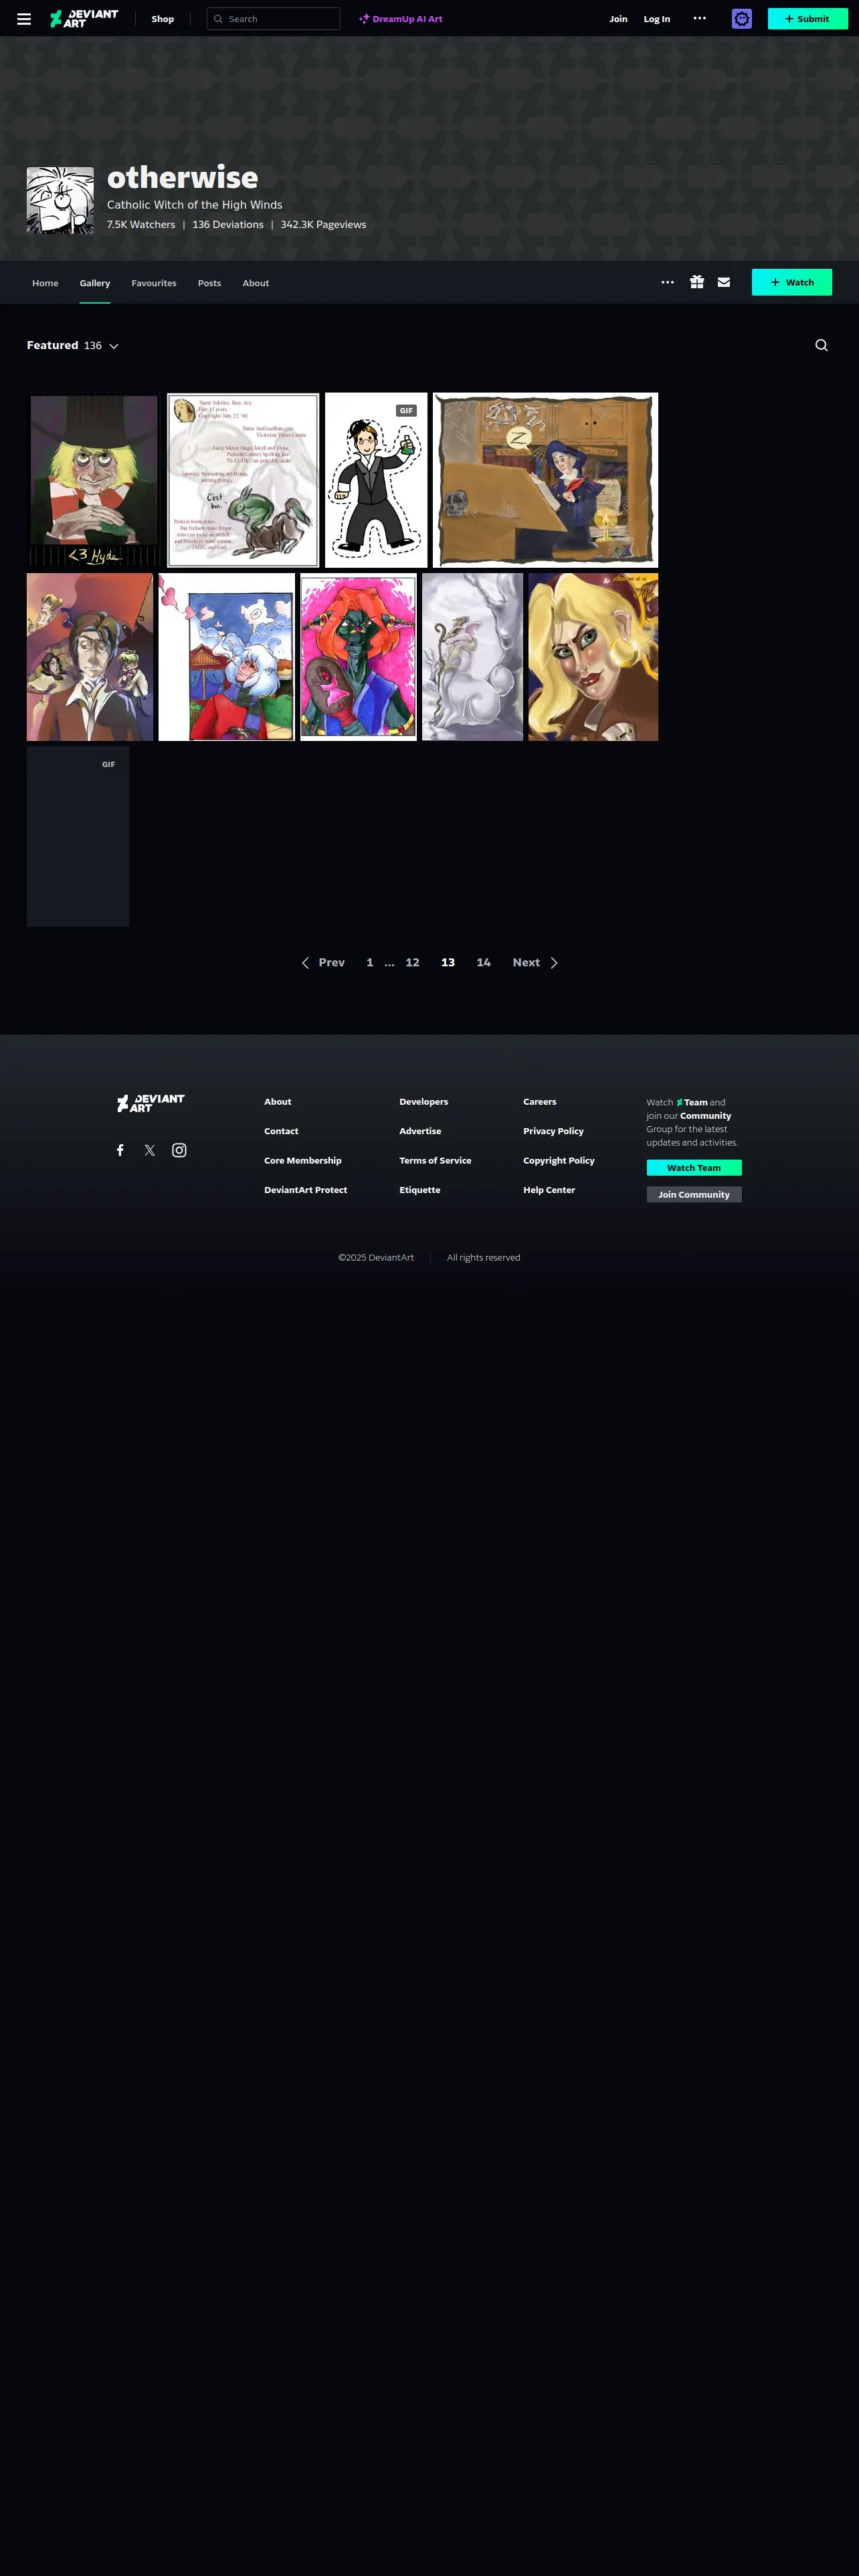Select the Gallery tab

[x=95, y=283]
